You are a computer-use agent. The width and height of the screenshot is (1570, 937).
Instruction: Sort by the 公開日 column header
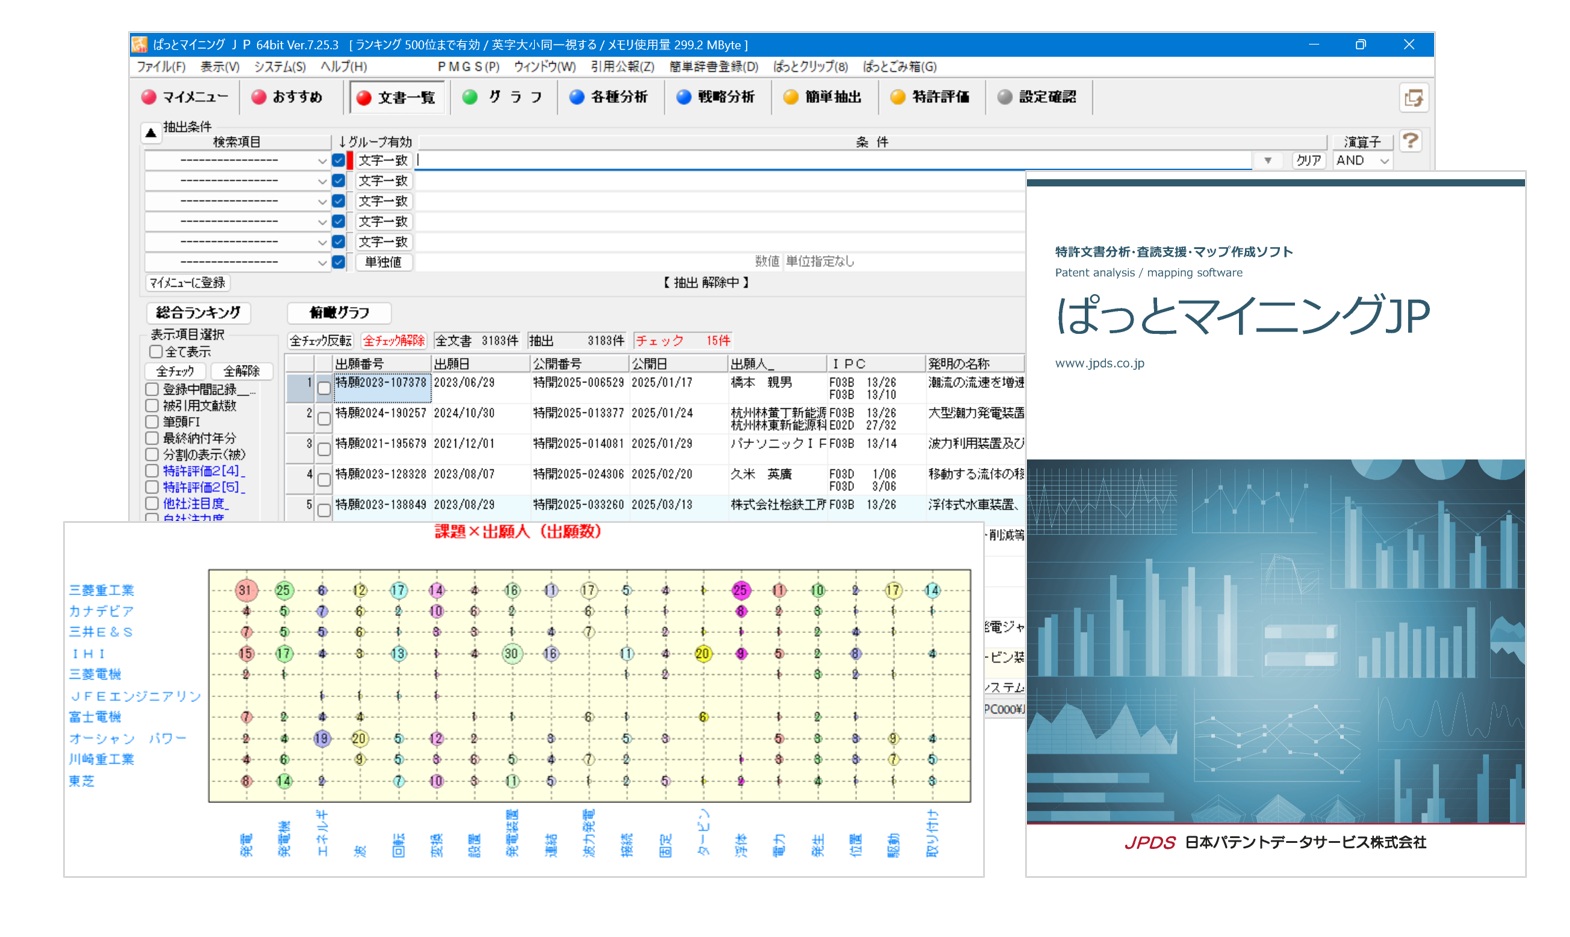[x=677, y=364]
